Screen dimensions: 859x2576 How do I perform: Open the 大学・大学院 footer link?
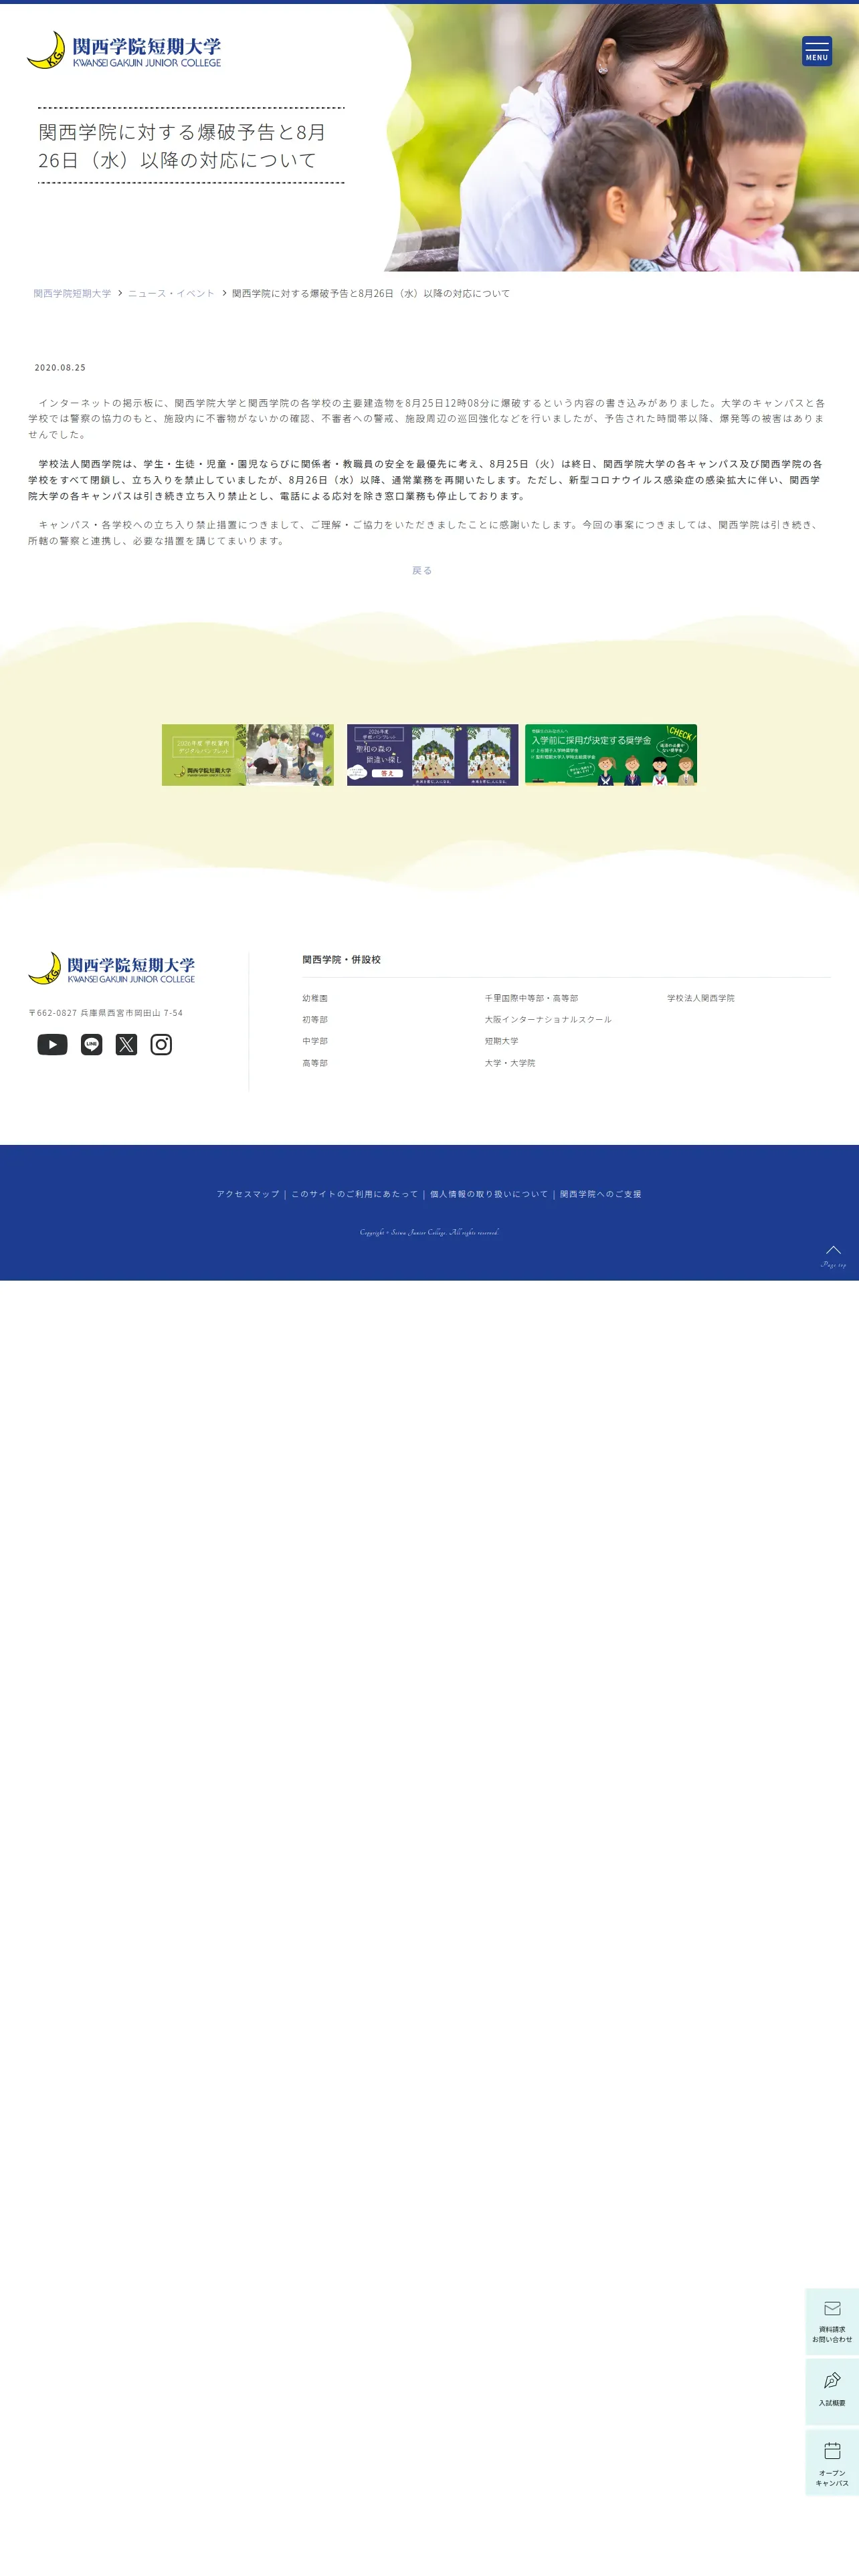point(510,1063)
